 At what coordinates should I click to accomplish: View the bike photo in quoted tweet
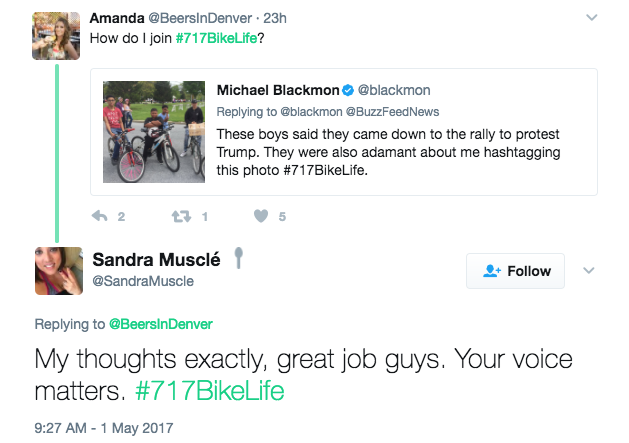(x=154, y=132)
